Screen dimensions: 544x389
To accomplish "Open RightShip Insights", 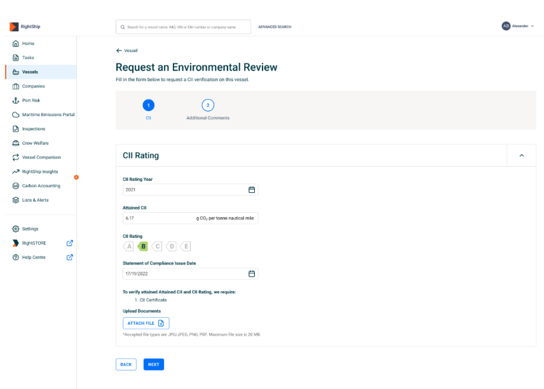I will click(41, 171).
